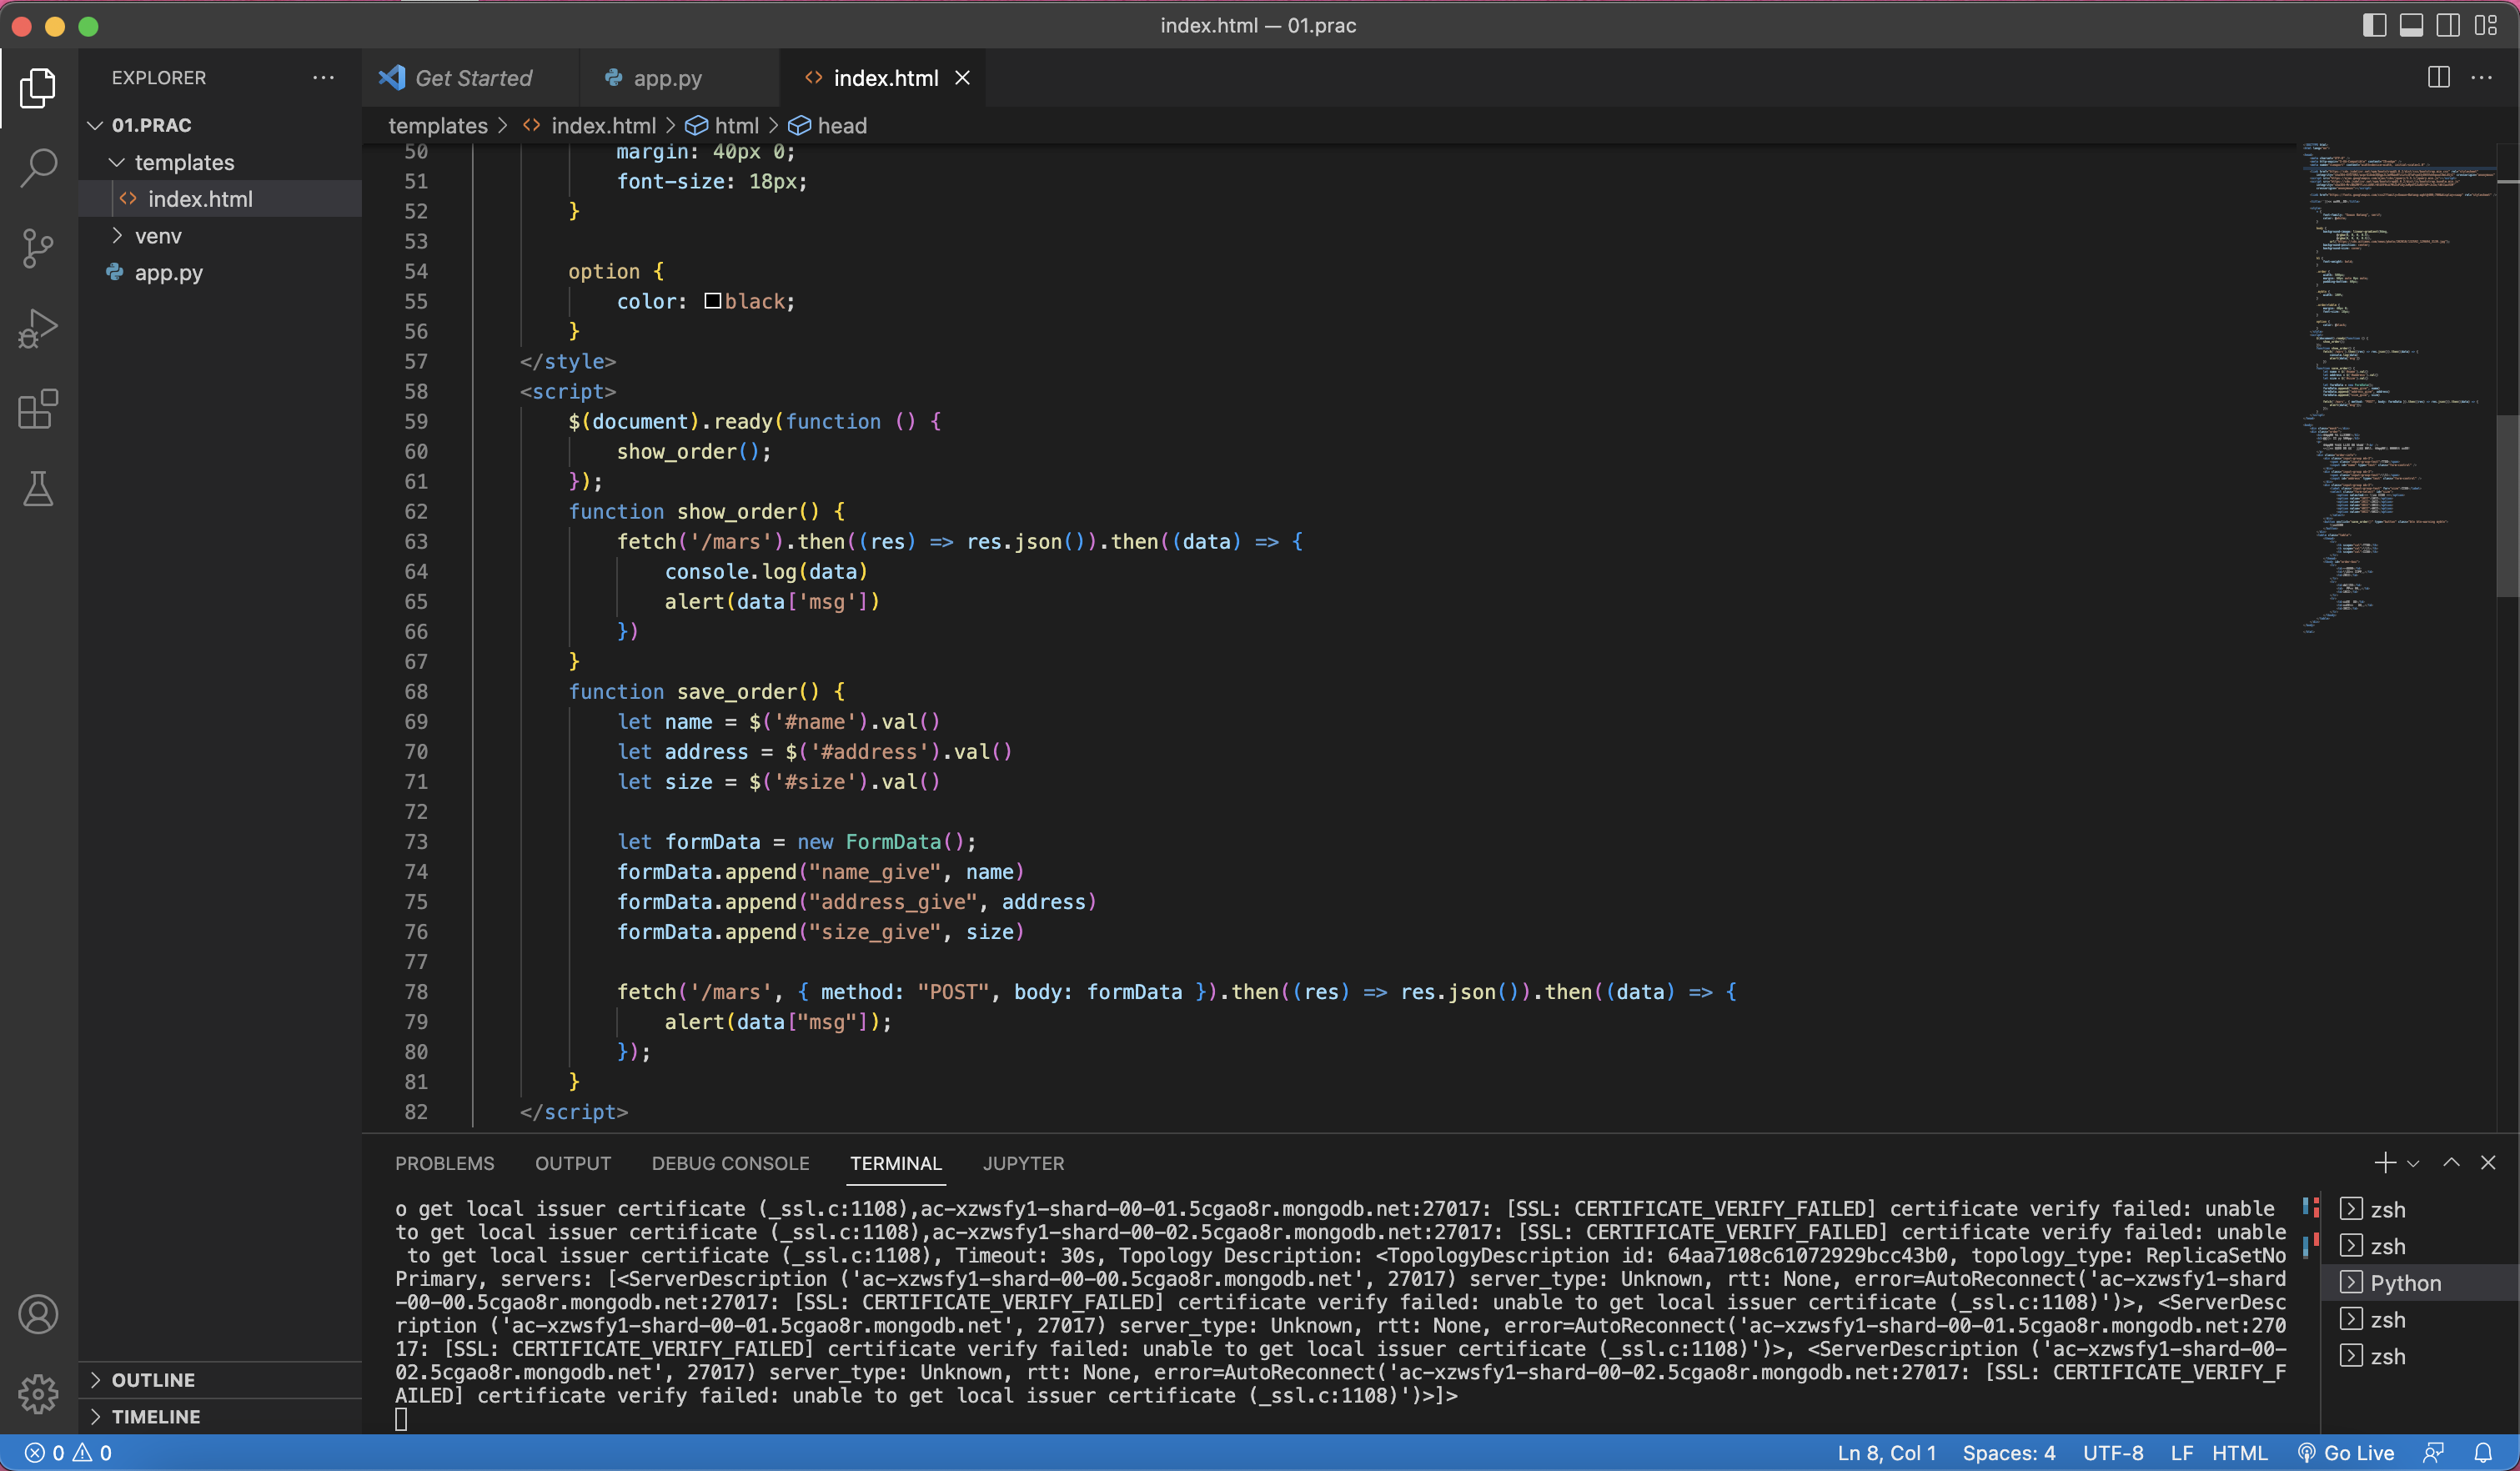Open the Run and Debug view
2520x1471 pixels.
[x=38, y=328]
